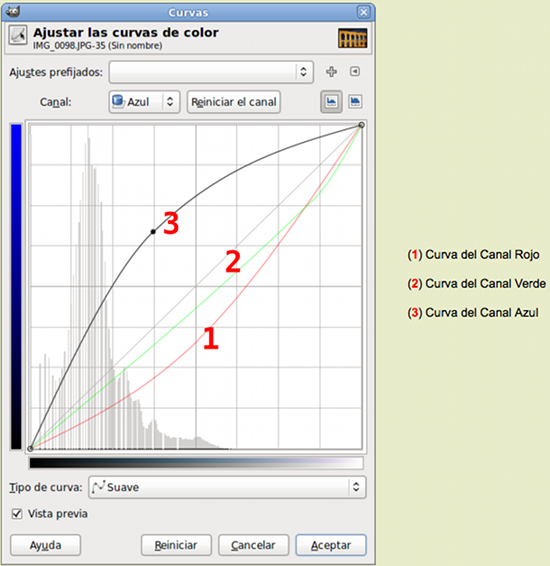Click the Reiniciar button at the bottom

click(176, 545)
